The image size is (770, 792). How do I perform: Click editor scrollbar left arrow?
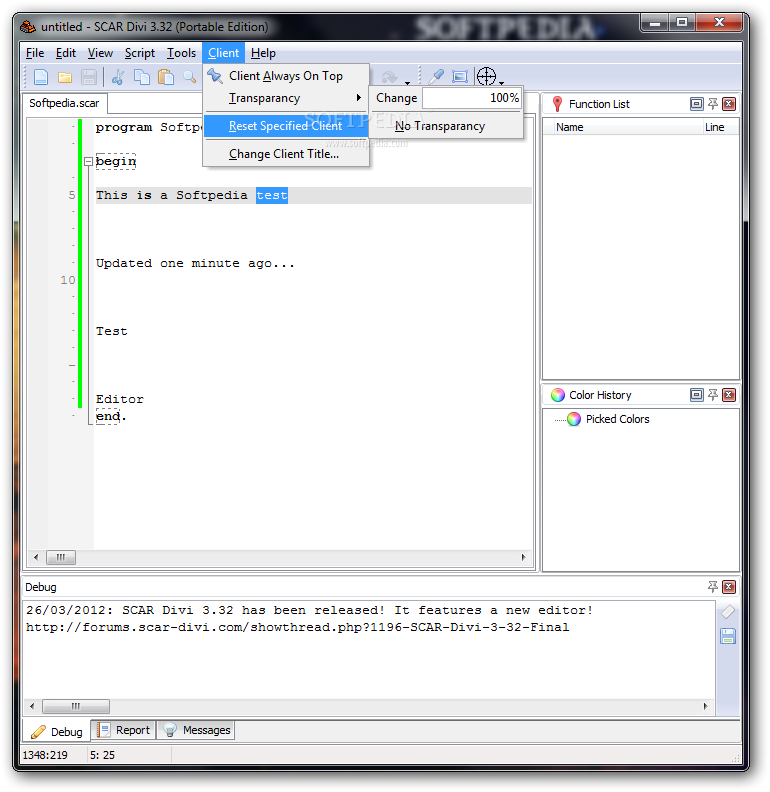(x=36, y=558)
